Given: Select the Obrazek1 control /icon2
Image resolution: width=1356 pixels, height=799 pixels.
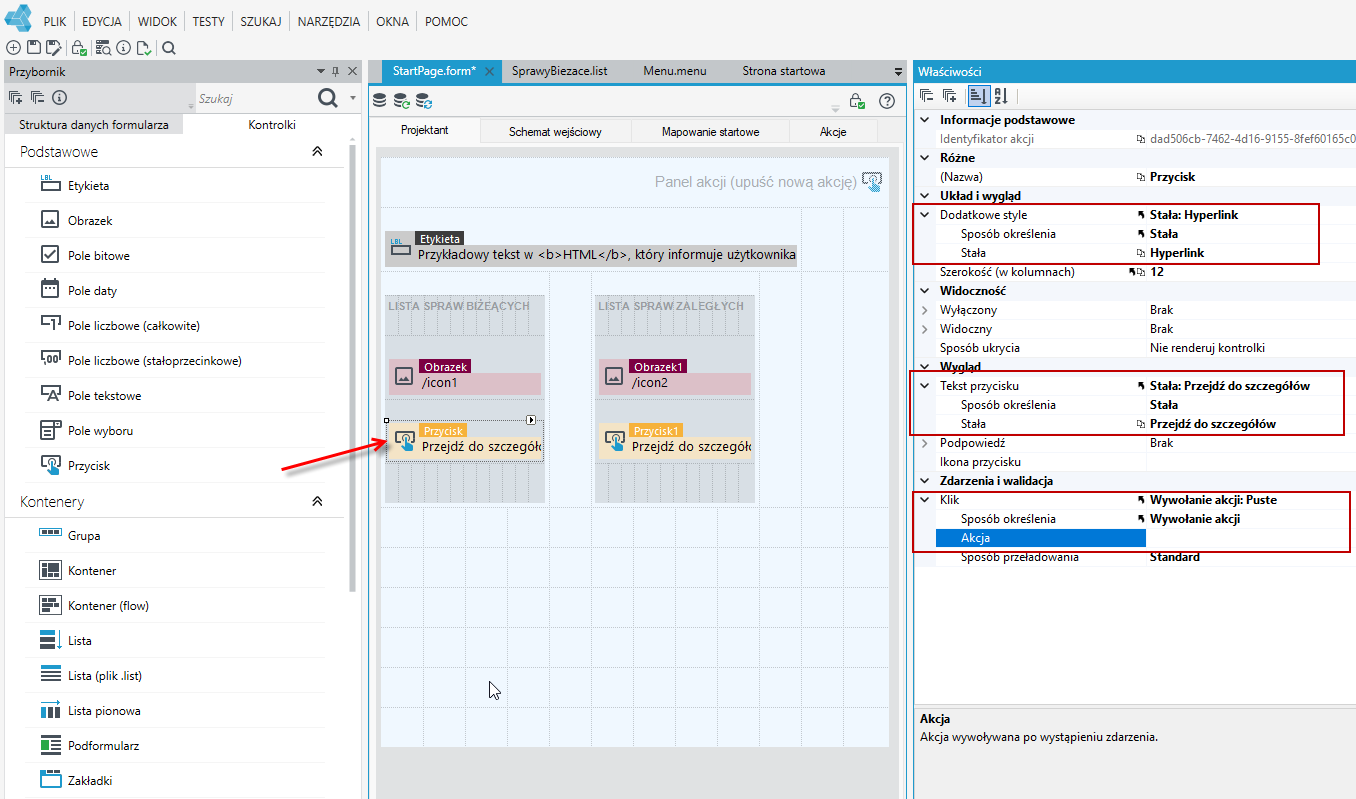Looking at the screenshot, I should [x=676, y=375].
